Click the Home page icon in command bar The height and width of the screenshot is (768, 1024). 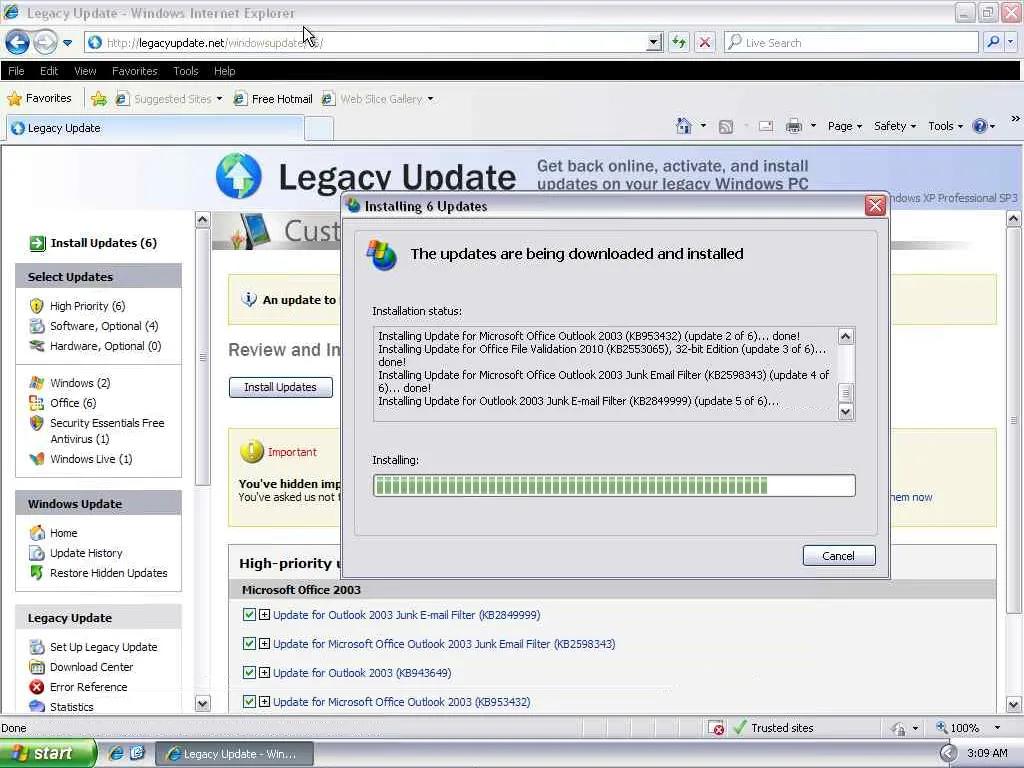coord(684,126)
